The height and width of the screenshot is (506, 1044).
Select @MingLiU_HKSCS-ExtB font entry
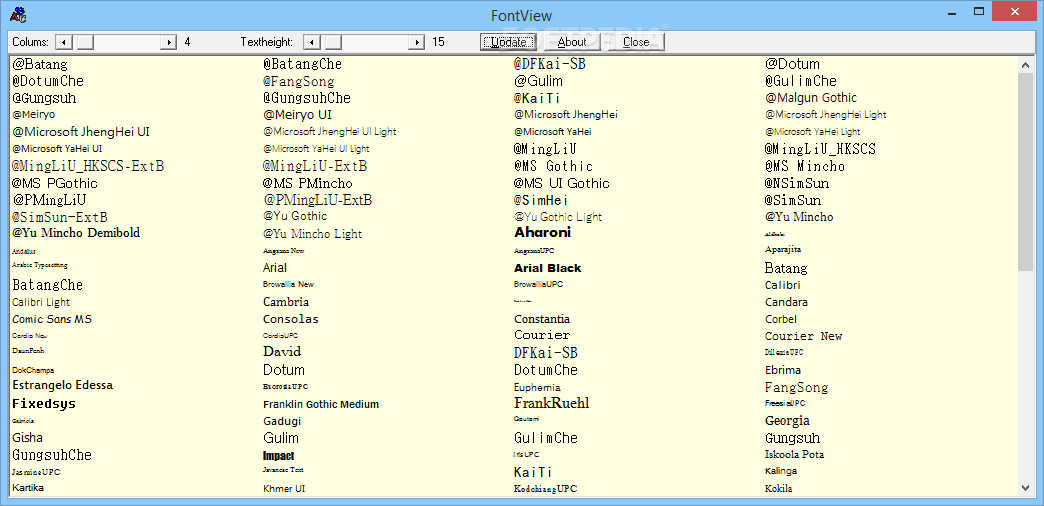(88, 166)
